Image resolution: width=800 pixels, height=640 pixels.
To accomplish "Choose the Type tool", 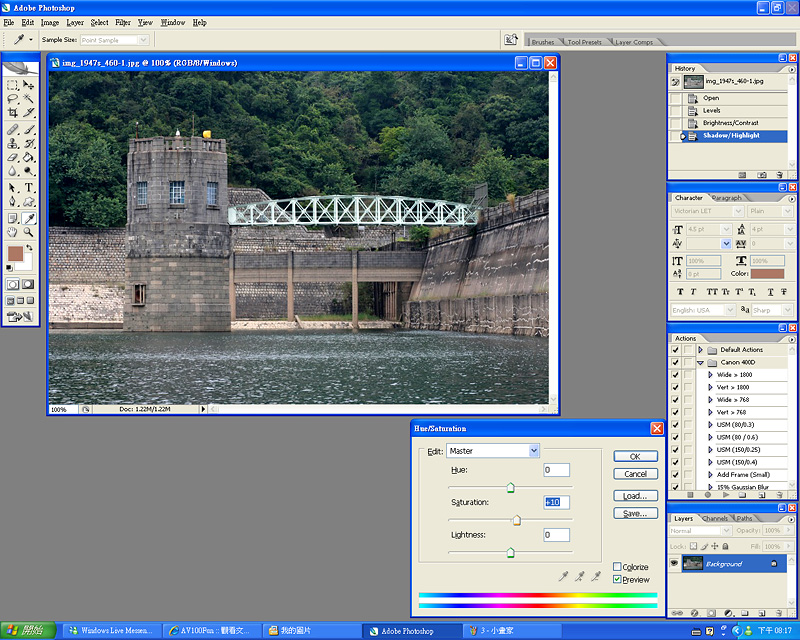I will [x=29, y=187].
